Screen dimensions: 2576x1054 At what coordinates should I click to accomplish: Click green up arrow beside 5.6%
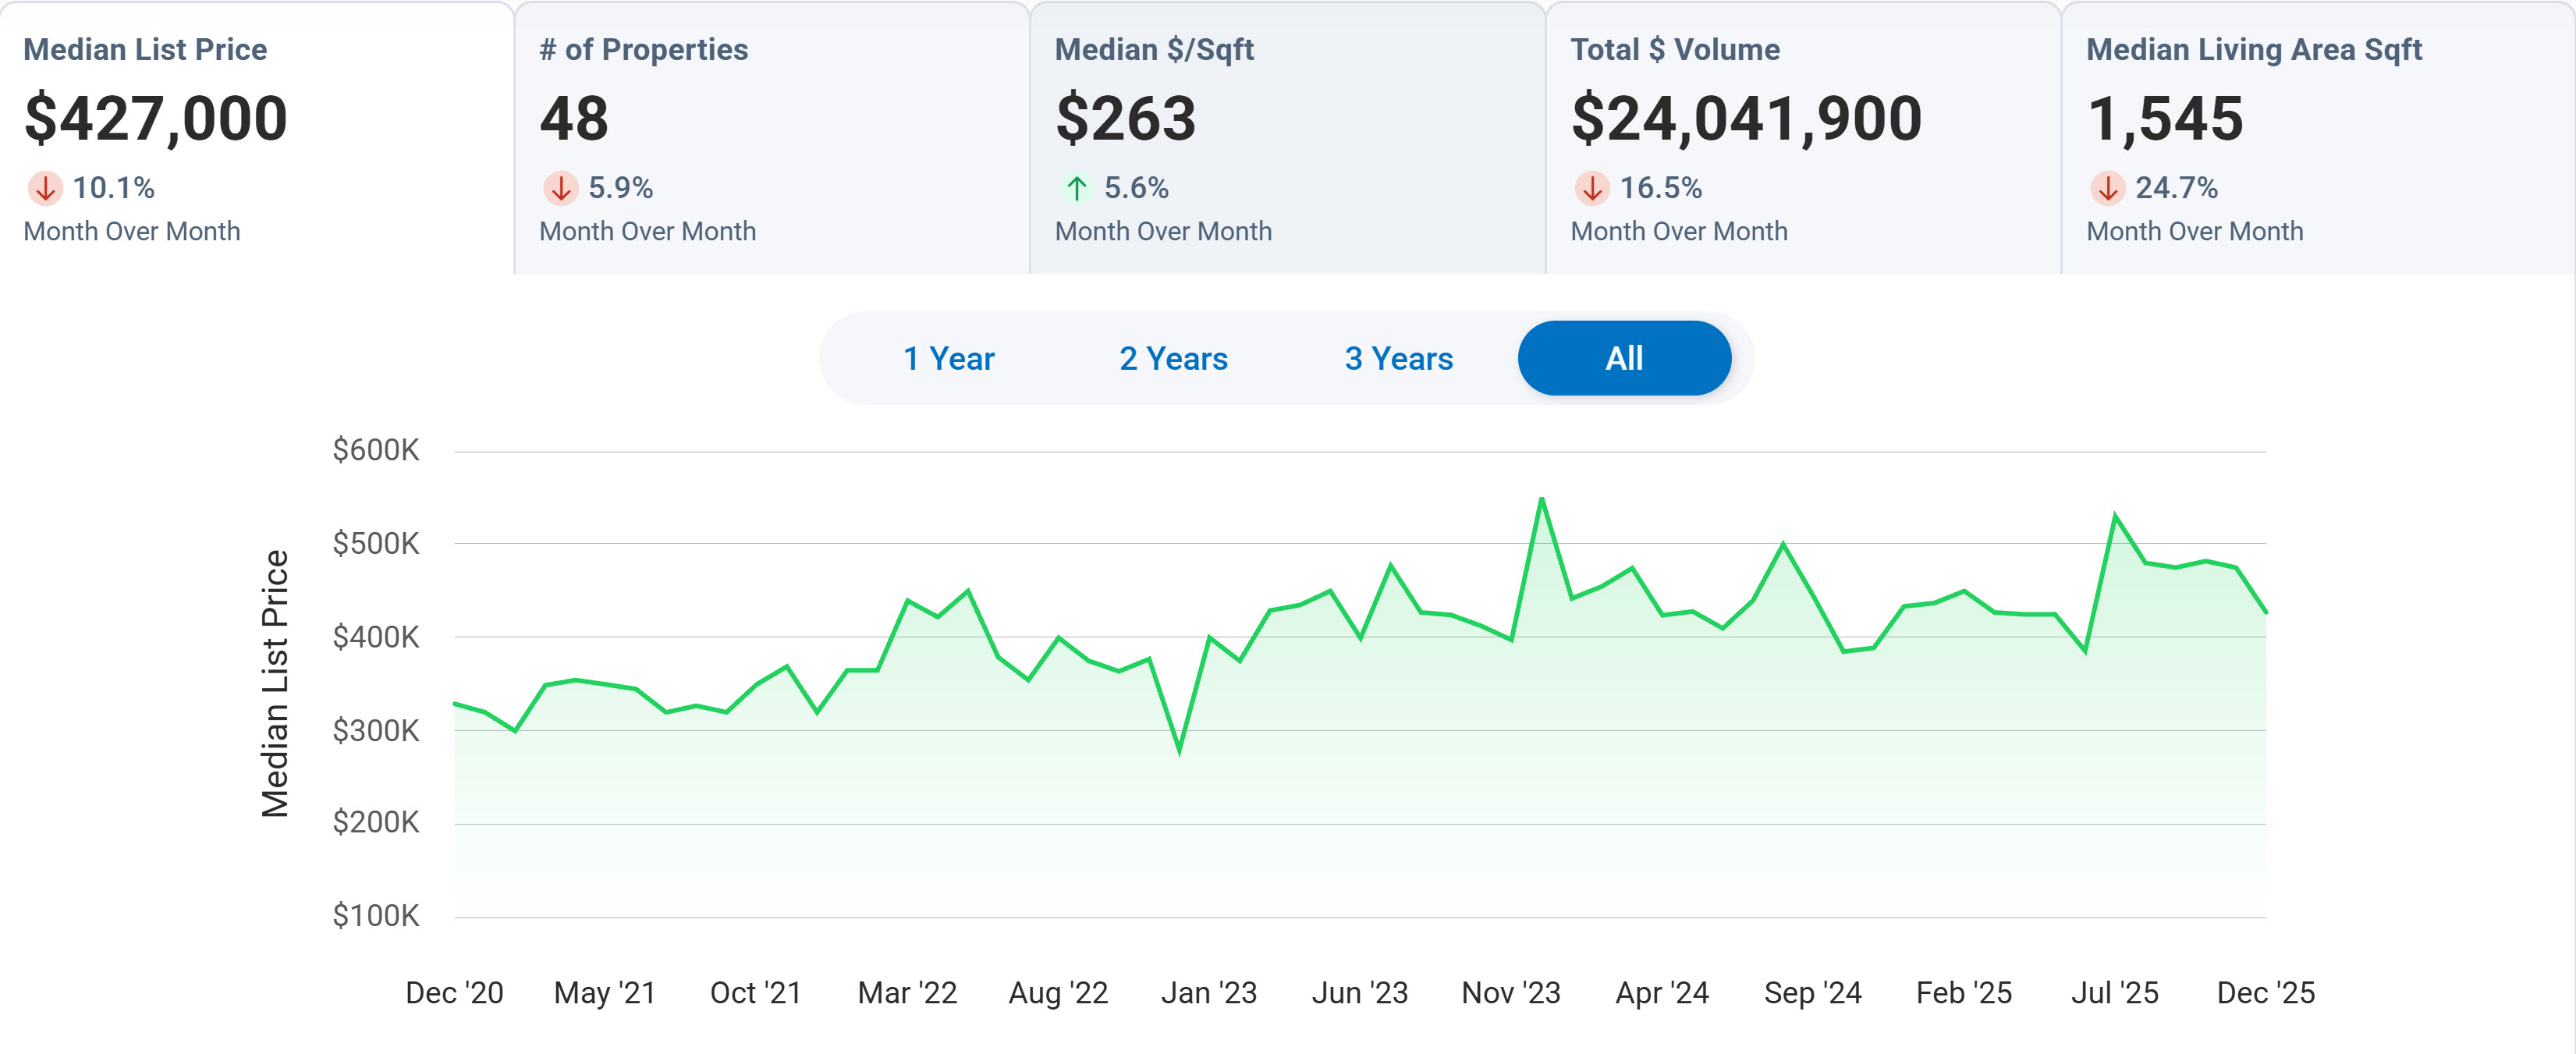click(1076, 188)
